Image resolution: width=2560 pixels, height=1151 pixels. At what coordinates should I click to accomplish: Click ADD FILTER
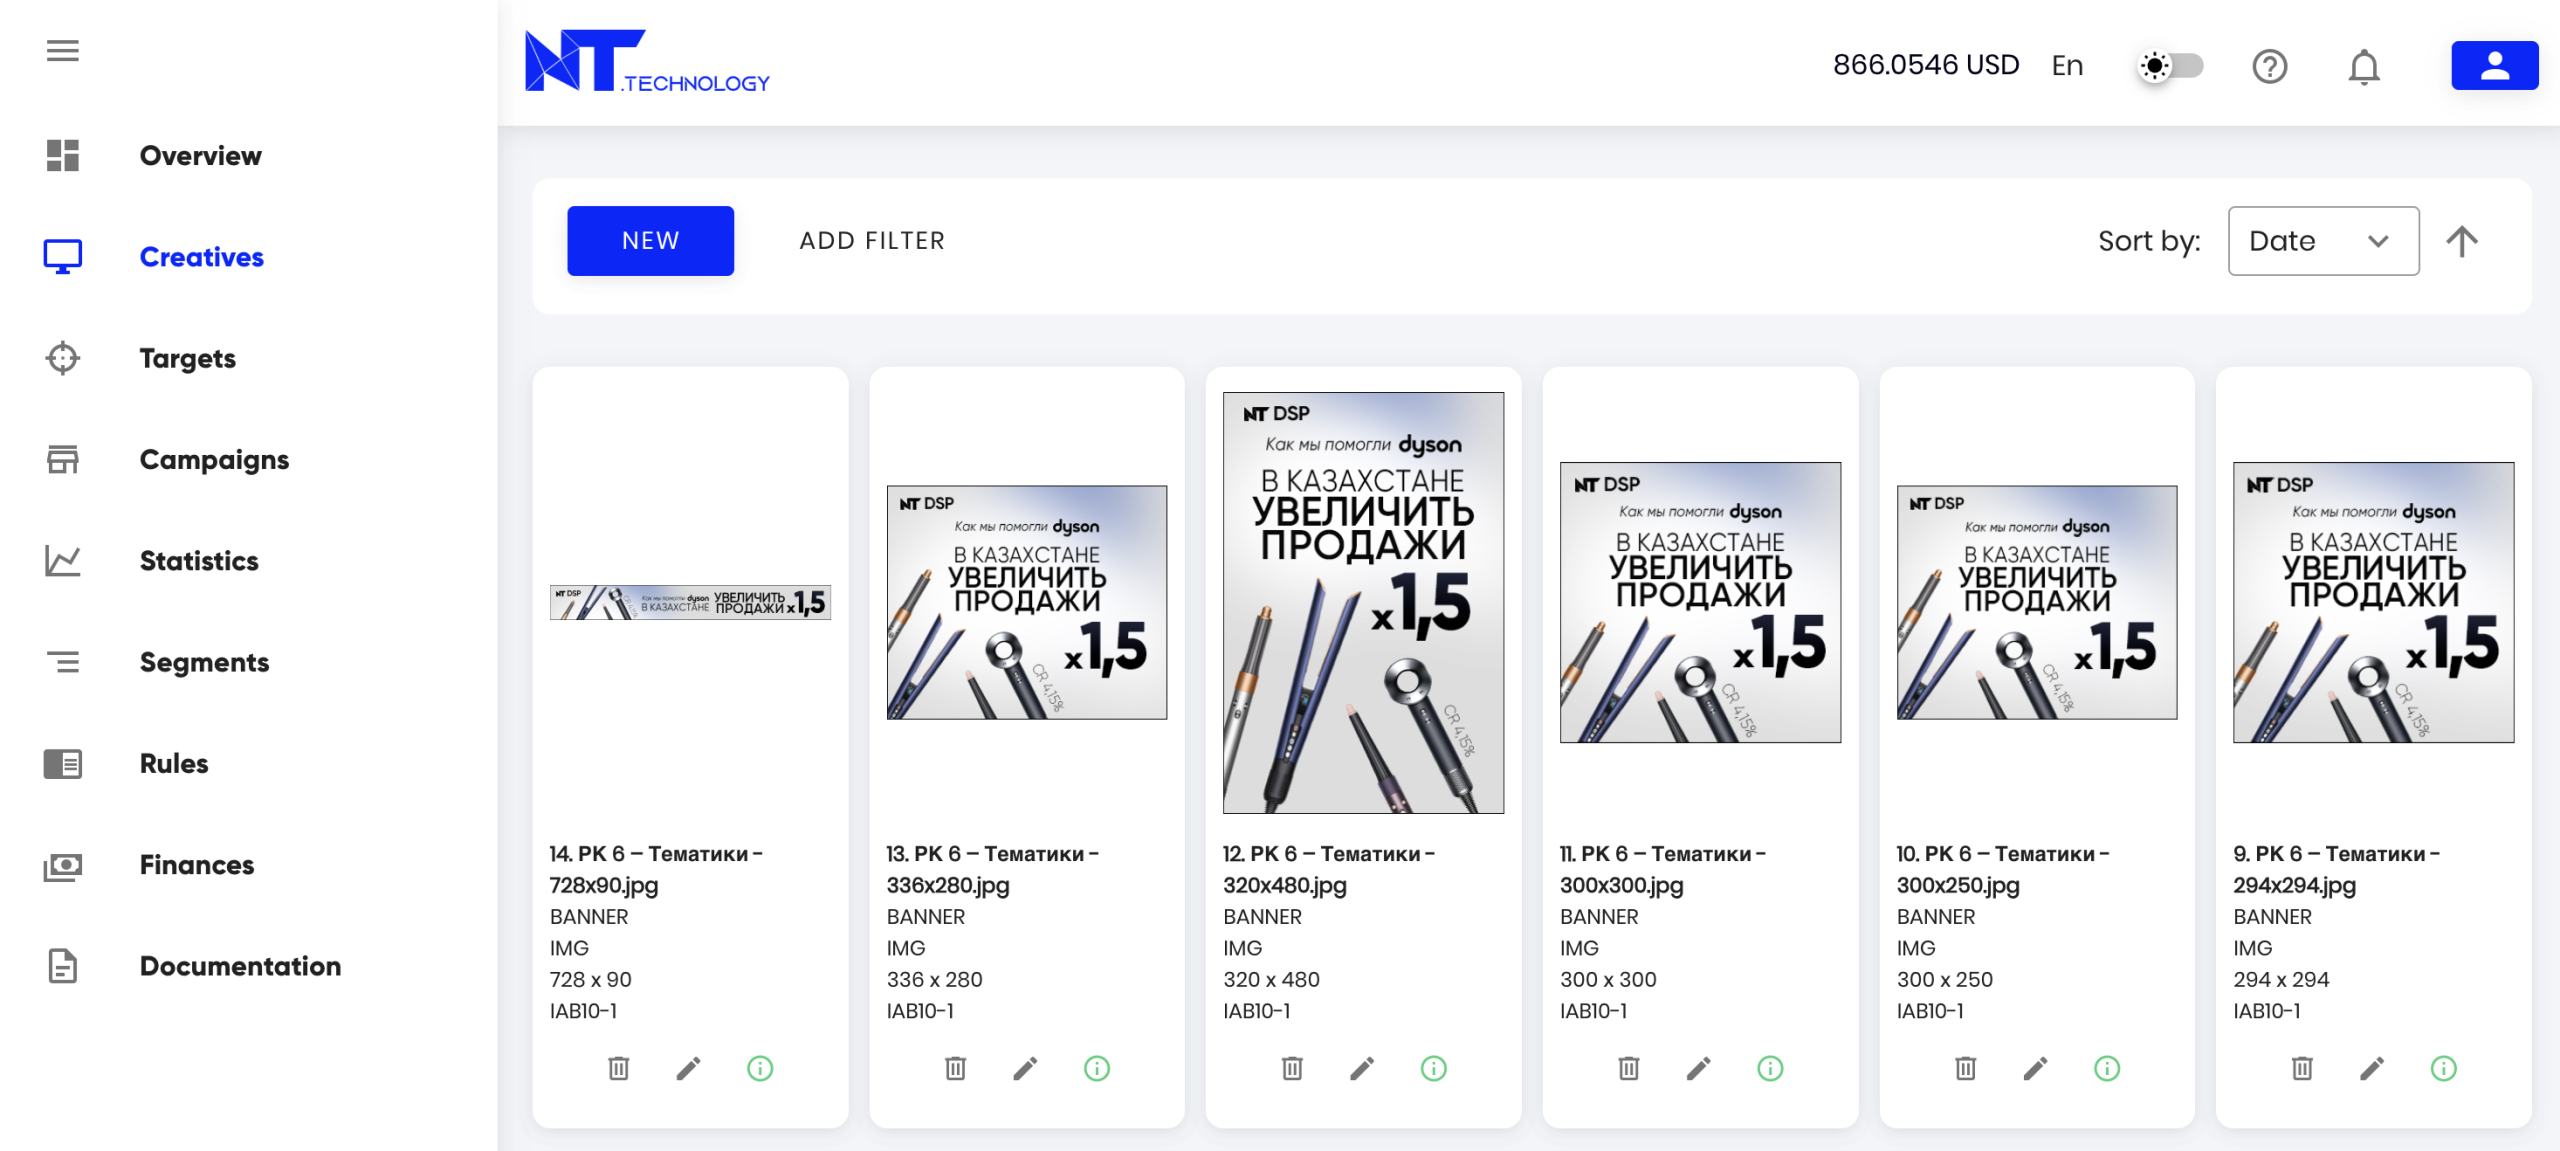coord(872,241)
